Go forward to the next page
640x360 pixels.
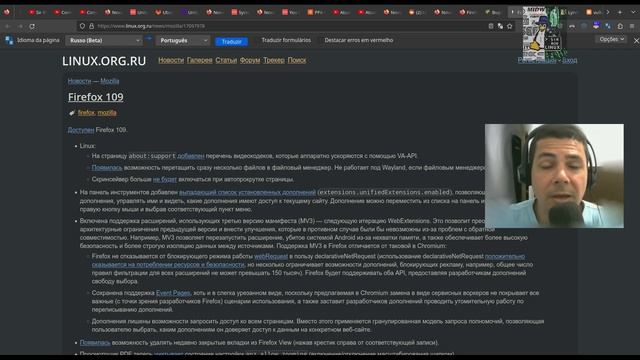[20, 26]
